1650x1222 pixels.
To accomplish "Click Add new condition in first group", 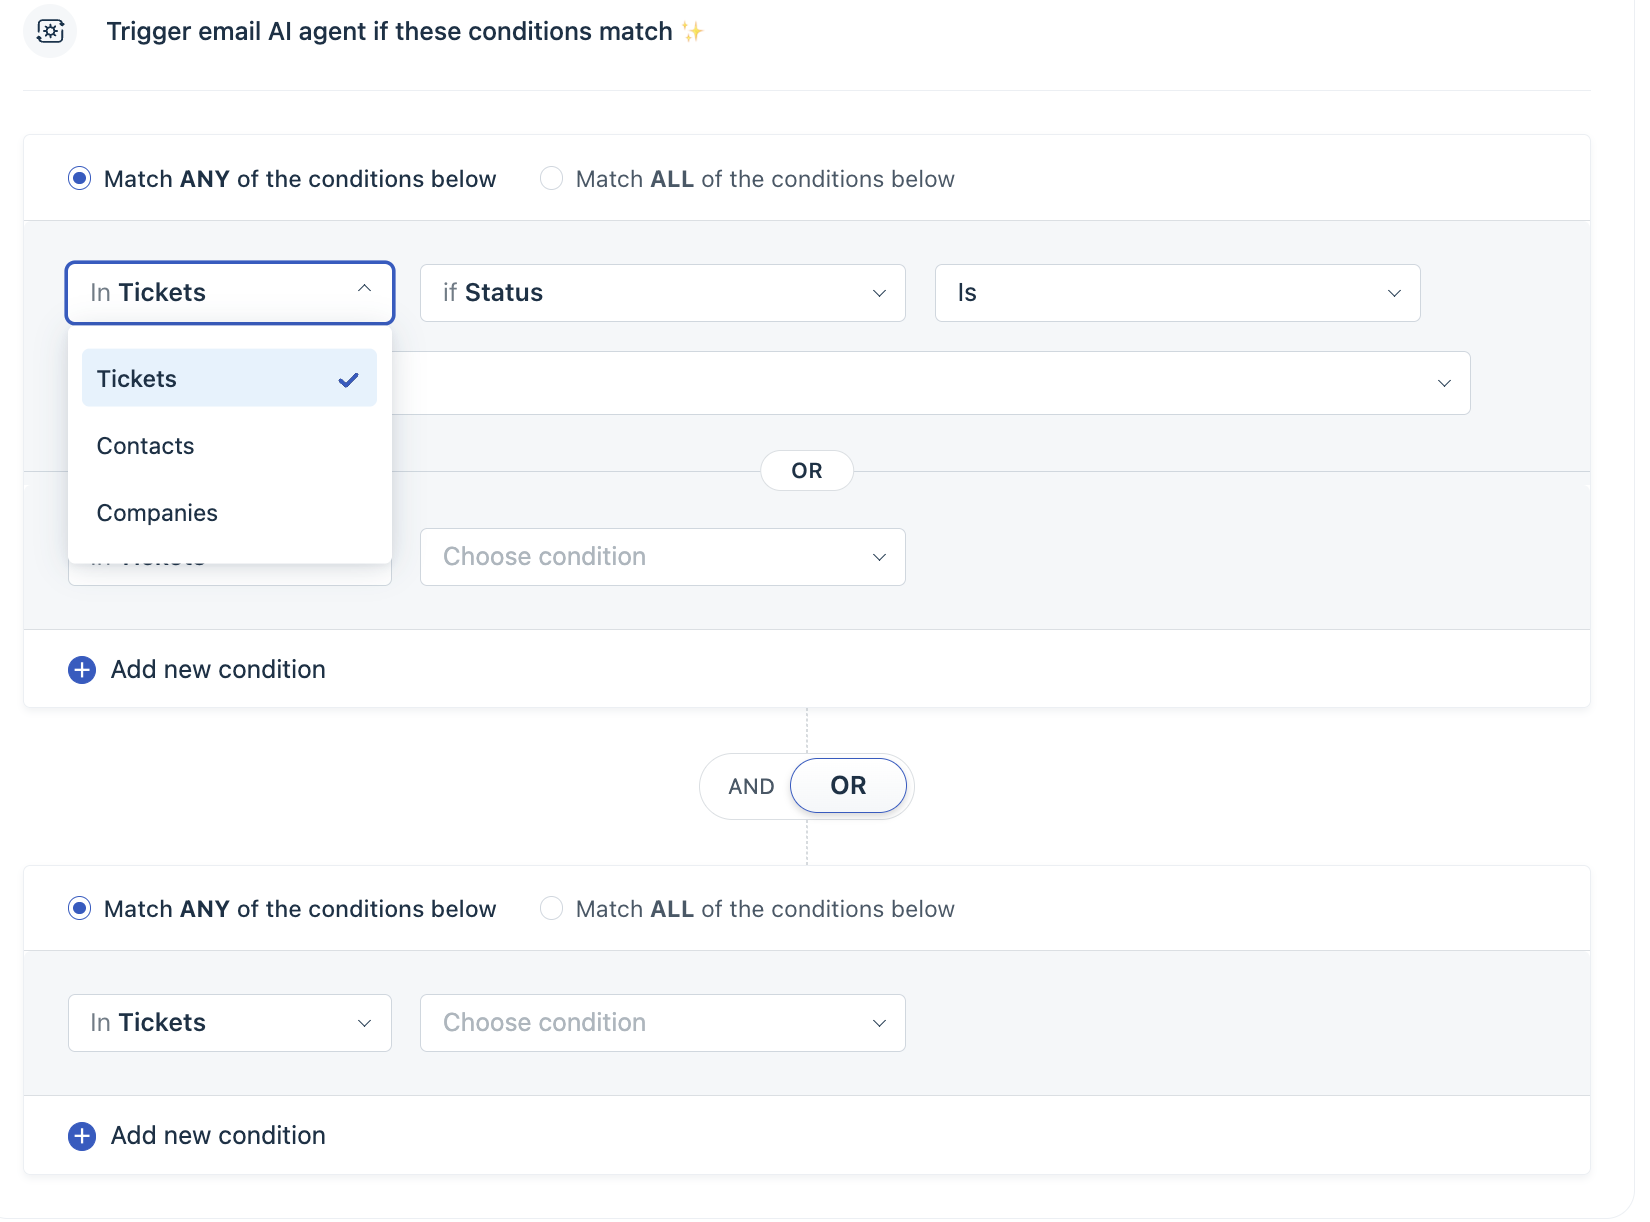I will [x=218, y=670].
